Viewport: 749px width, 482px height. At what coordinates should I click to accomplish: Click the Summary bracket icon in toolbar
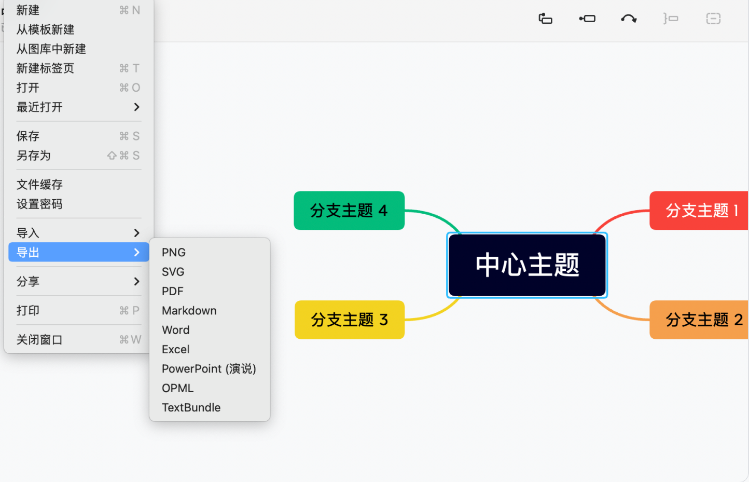coord(670,19)
